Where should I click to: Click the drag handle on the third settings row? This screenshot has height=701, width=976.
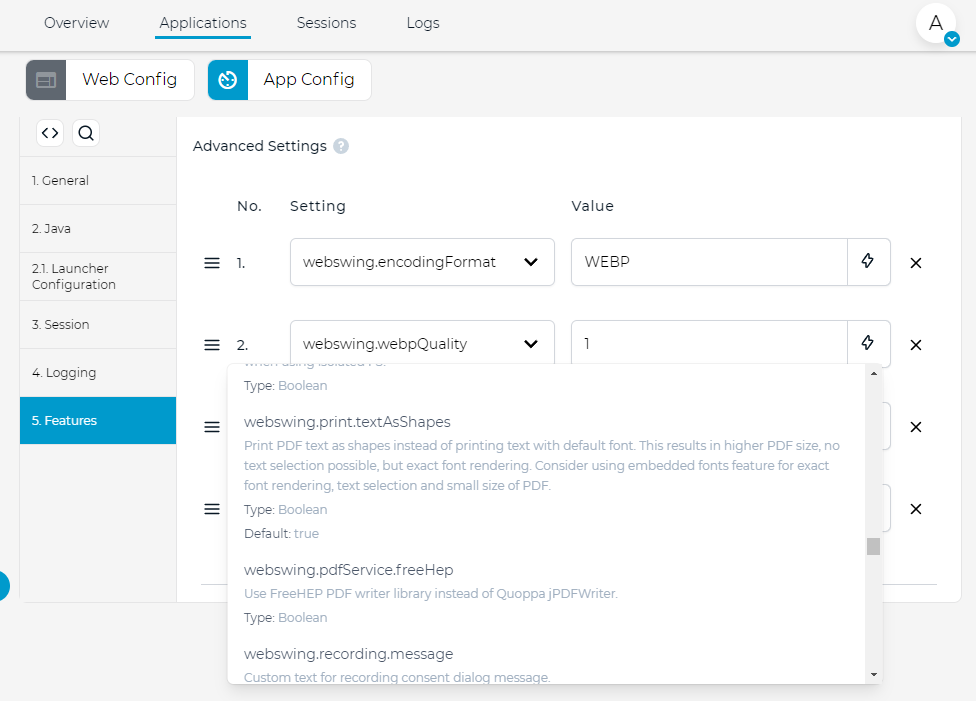tap(212, 427)
